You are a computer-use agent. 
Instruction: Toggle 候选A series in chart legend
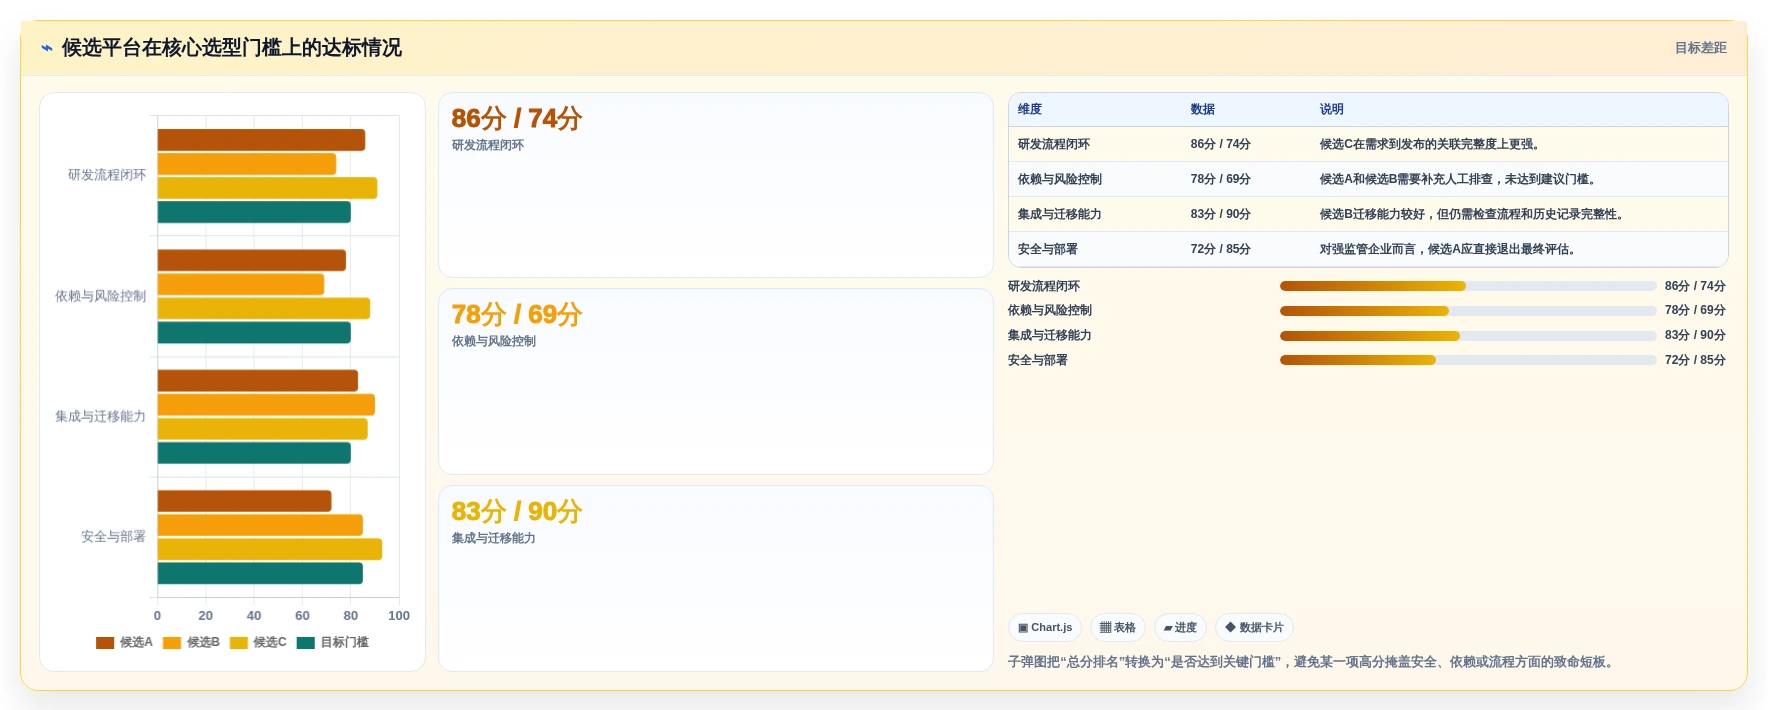pos(124,642)
